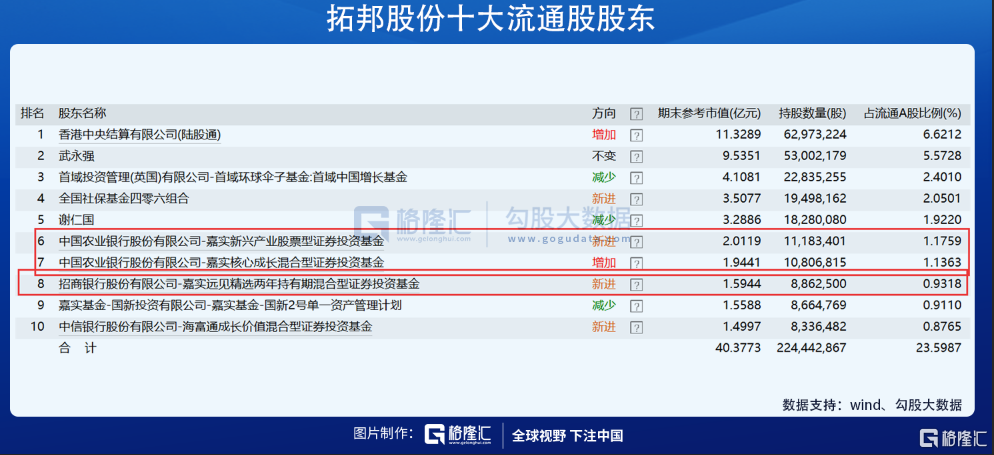The width and height of the screenshot is (994, 455).
Task: Click 新进 direction in 全国社保基金 row
Action: click(604, 199)
